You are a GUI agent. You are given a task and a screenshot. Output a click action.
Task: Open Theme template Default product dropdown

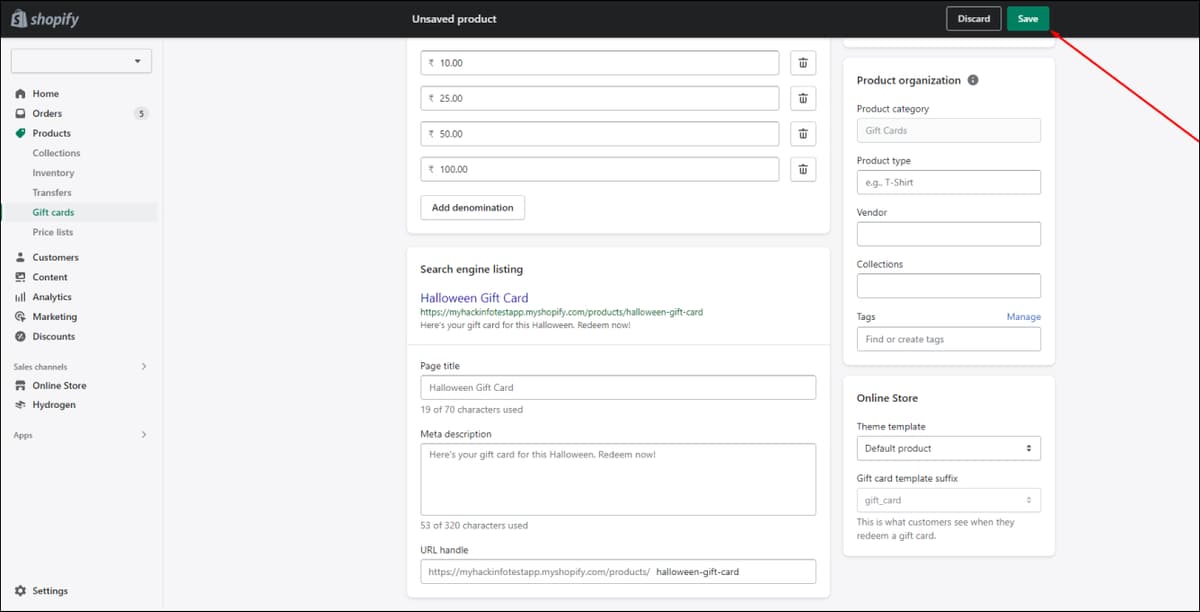pyautogui.click(x=948, y=448)
